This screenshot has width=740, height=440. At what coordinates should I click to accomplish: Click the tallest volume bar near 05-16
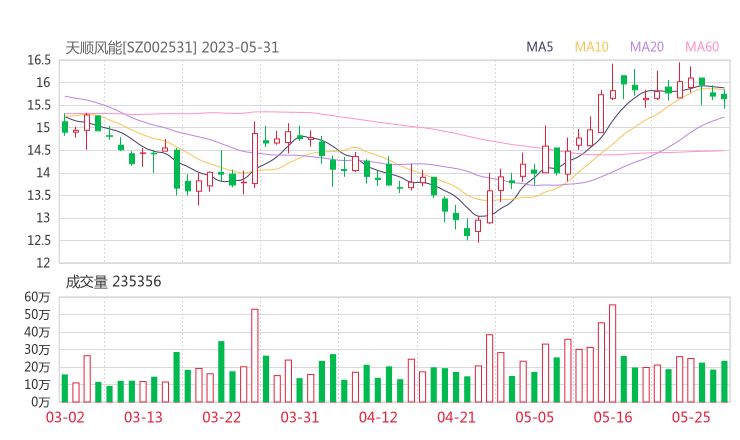point(613,354)
